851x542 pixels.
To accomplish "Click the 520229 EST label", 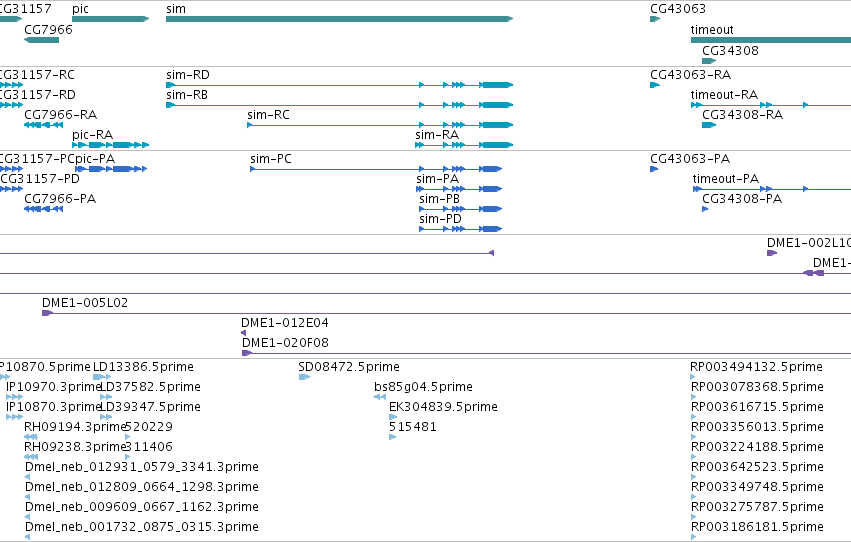I will (x=149, y=427).
